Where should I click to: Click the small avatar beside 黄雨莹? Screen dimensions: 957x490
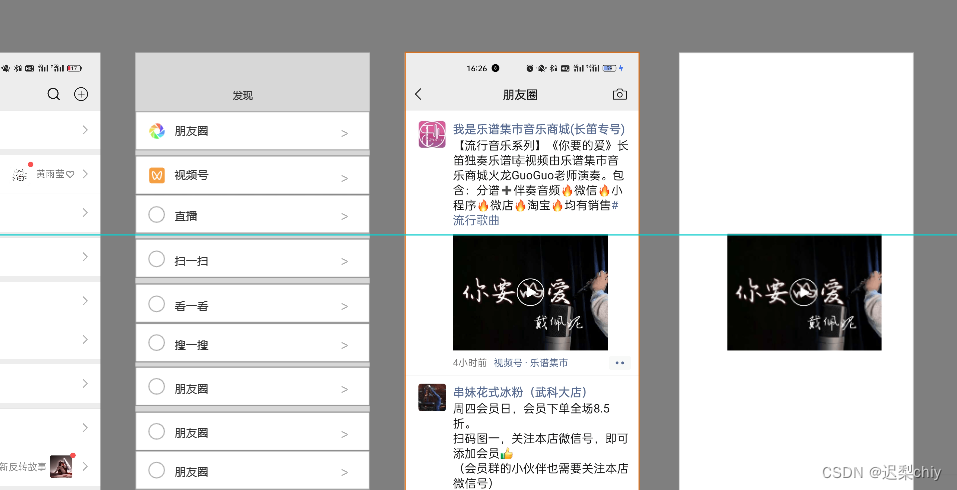click(20, 175)
